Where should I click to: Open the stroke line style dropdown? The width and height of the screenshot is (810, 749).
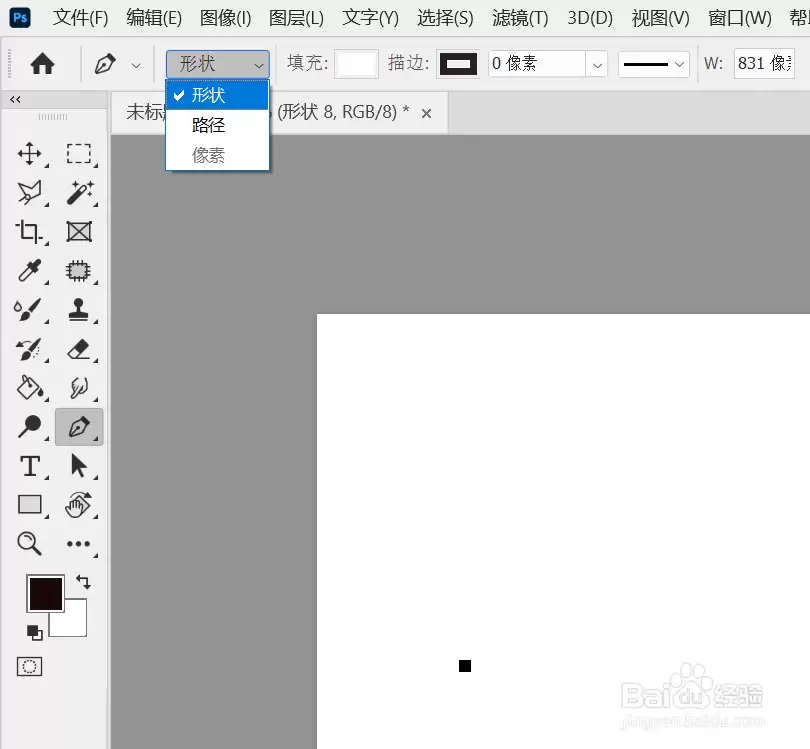point(653,64)
